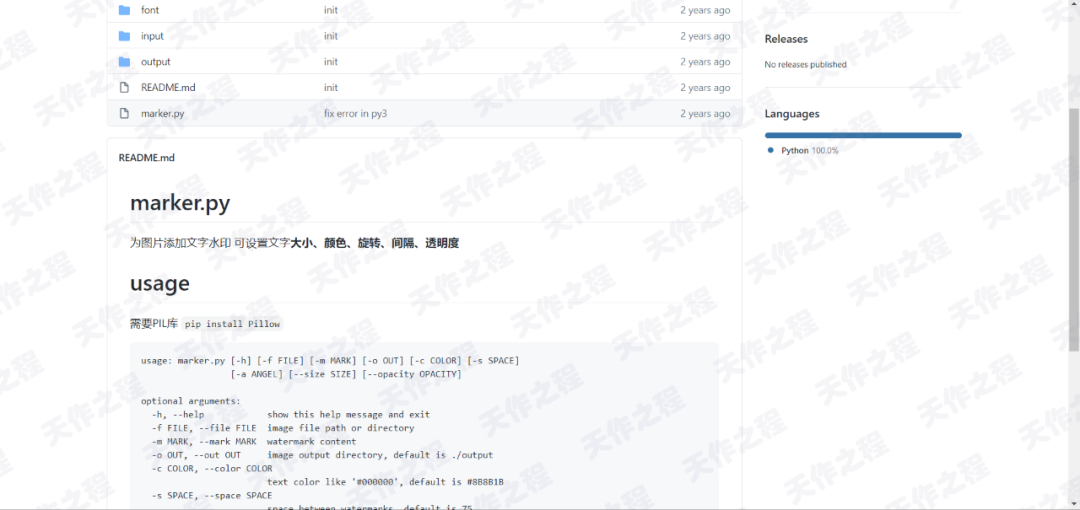Click the README.md header above the readme
This screenshot has width=1080, height=510.
coord(147,158)
